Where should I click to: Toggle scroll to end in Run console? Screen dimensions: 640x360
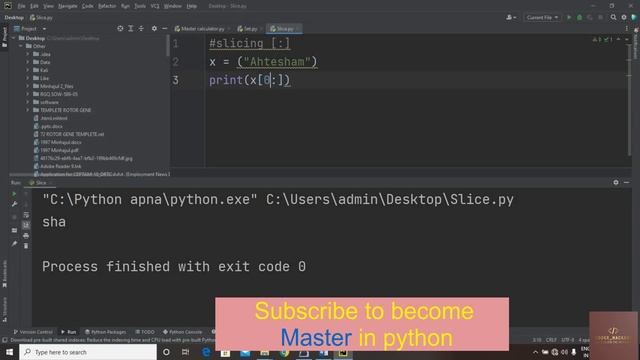[x=26, y=225]
